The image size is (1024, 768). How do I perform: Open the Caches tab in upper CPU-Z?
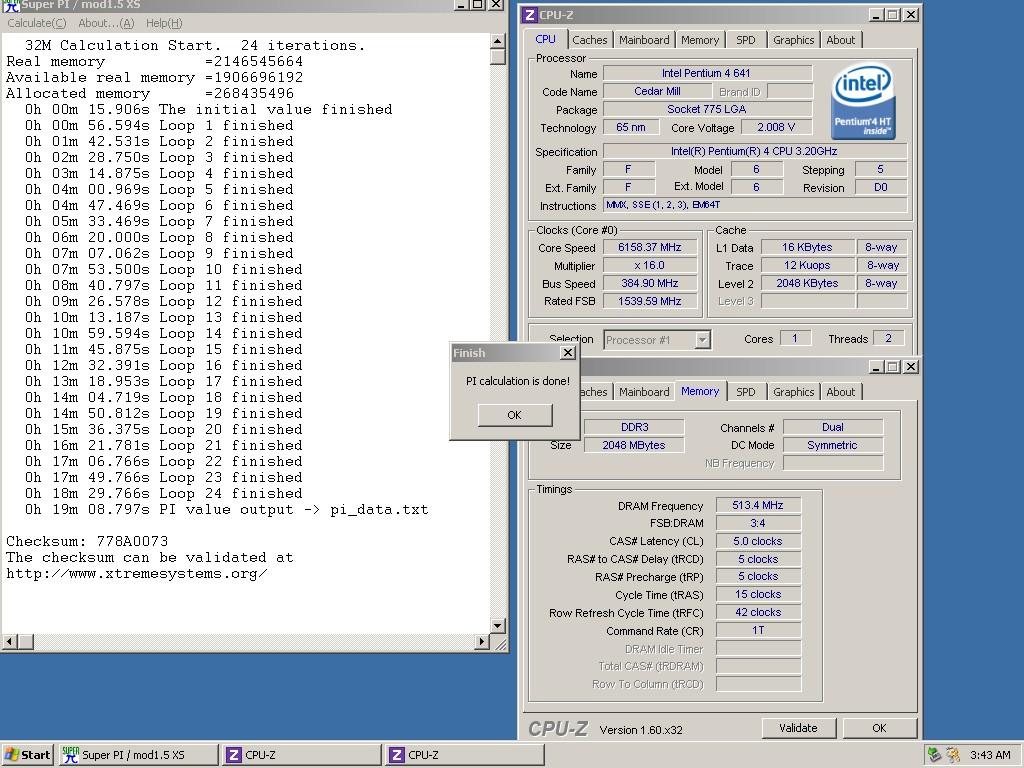[x=590, y=40]
